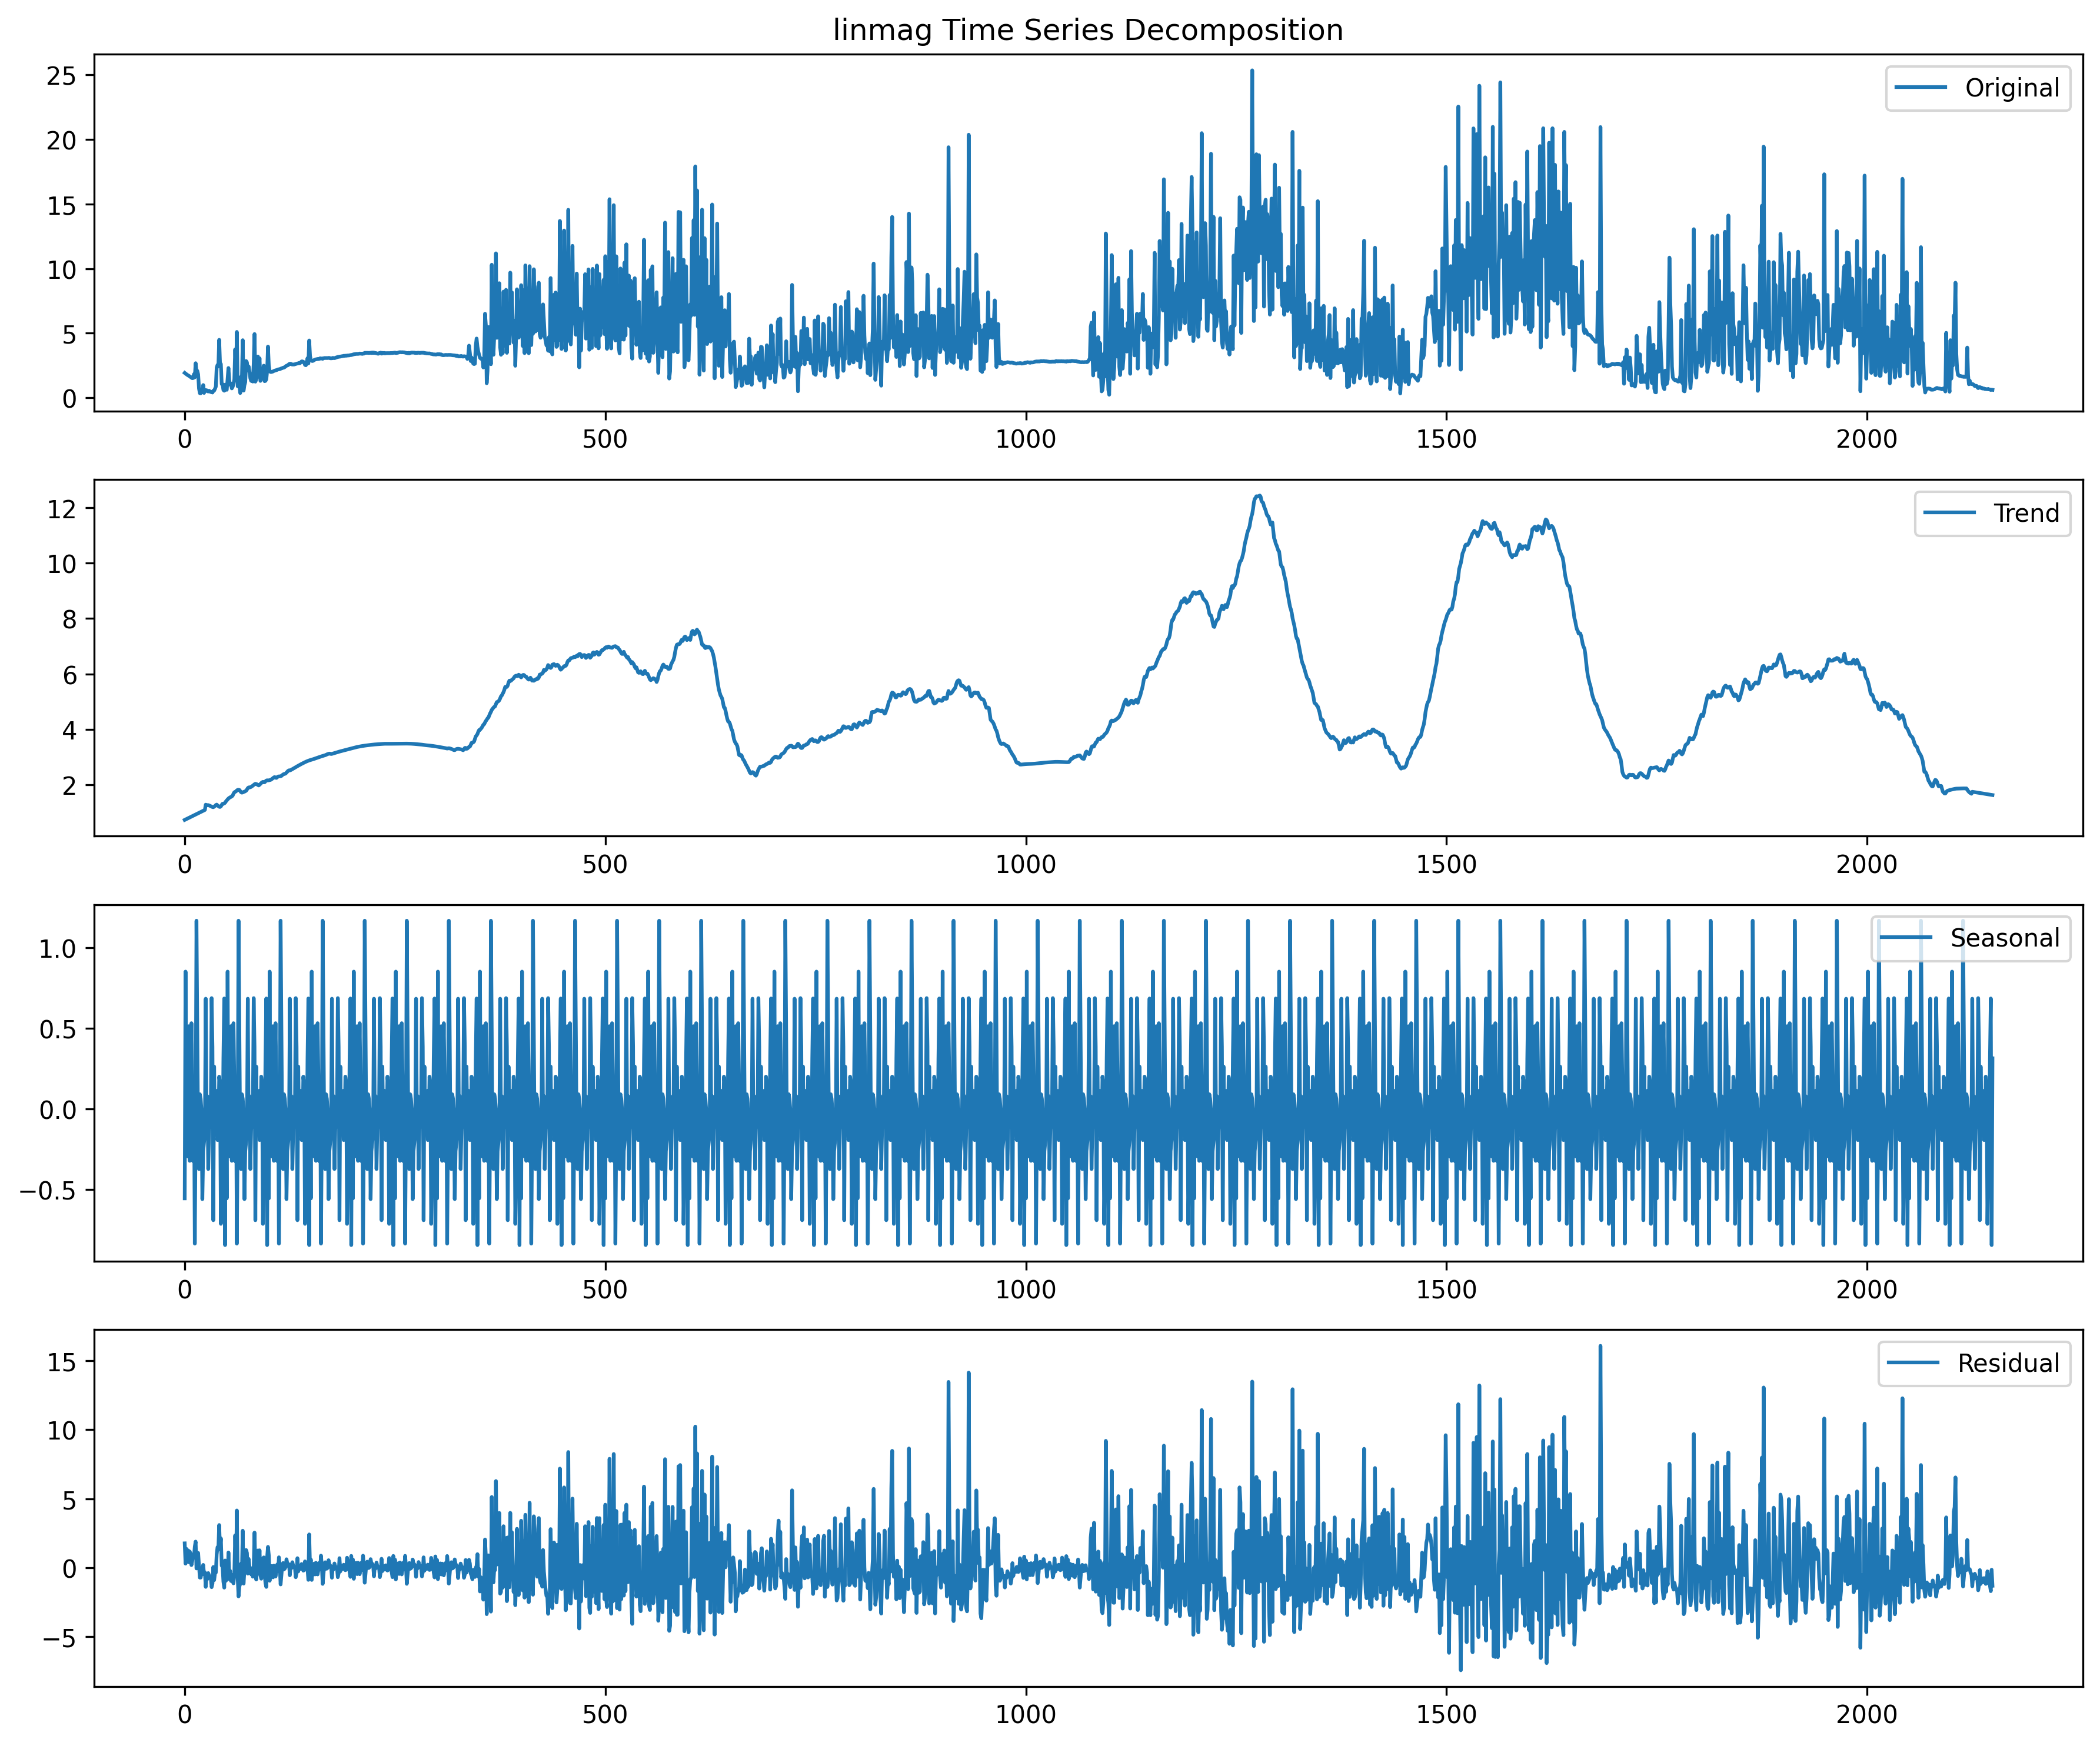The image size is (2100, 1746).
Task: Click the 25 y-axis label on Original plot
Action: point(62,75)
